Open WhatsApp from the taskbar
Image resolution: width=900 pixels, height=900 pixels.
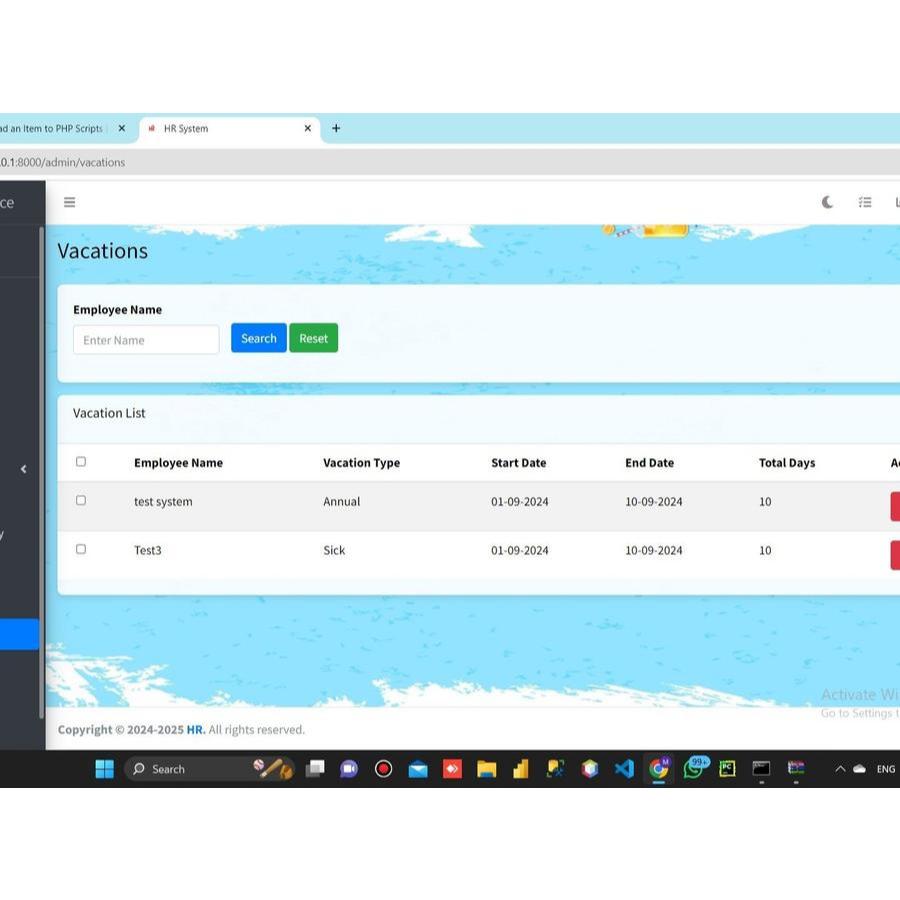tap(693, 769)
